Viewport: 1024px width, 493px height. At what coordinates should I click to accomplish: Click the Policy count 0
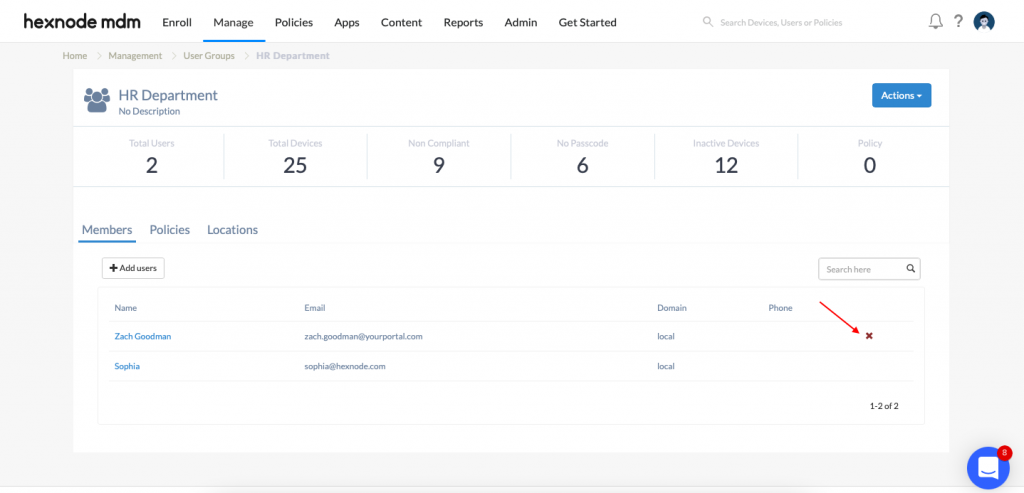tap(870, 165)
